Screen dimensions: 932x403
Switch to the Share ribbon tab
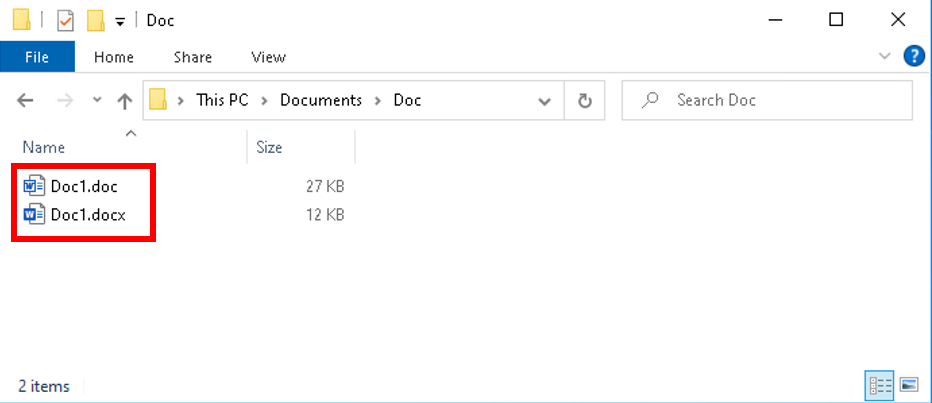point(192,57)
